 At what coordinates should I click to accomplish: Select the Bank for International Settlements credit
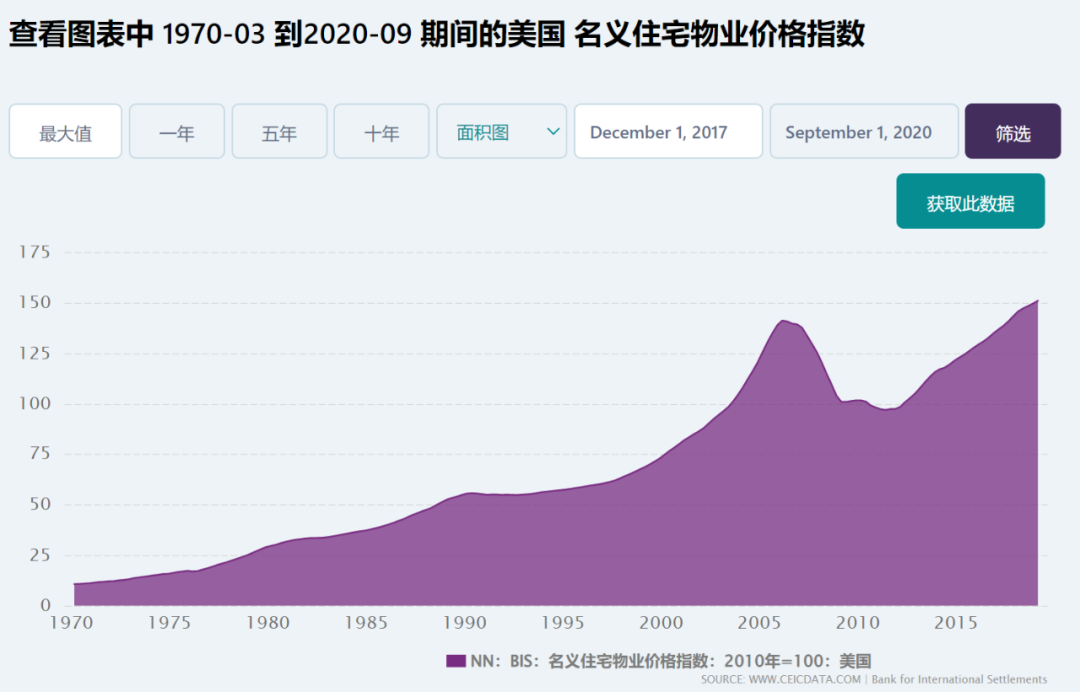click(959, 680)
